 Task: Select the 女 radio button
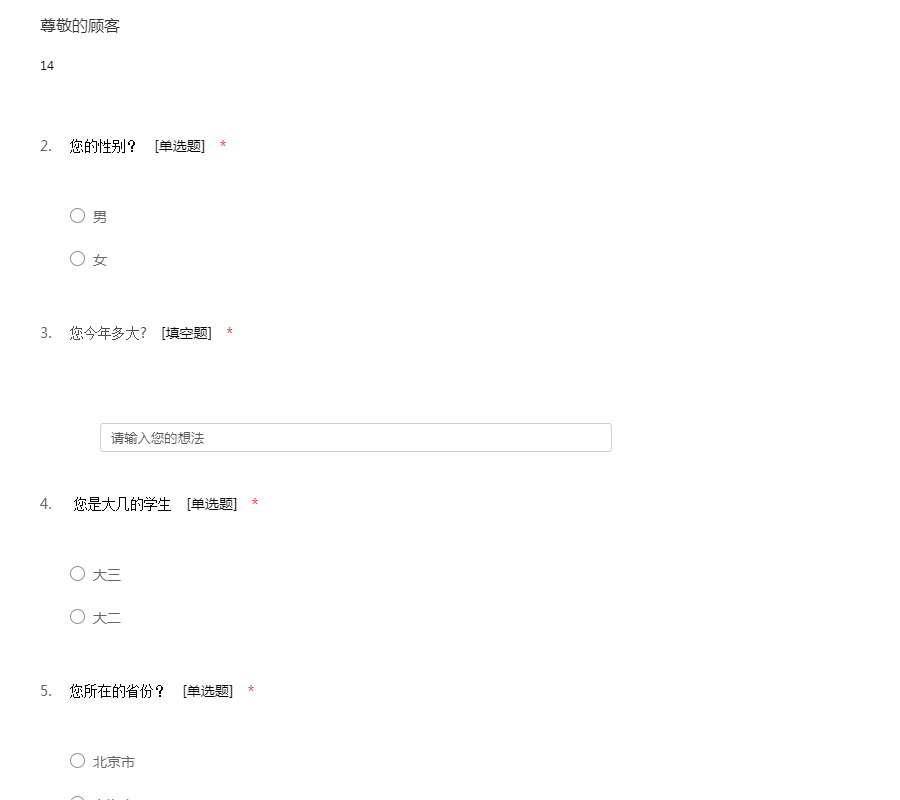(77, 259)
